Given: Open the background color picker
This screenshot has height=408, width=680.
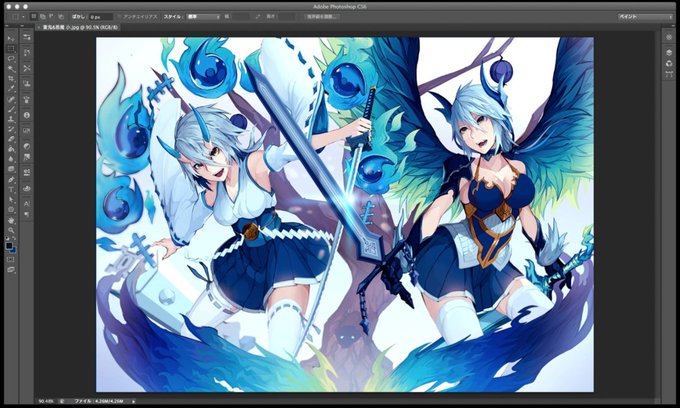Looking at the screenshot, I should coord(14,251).
